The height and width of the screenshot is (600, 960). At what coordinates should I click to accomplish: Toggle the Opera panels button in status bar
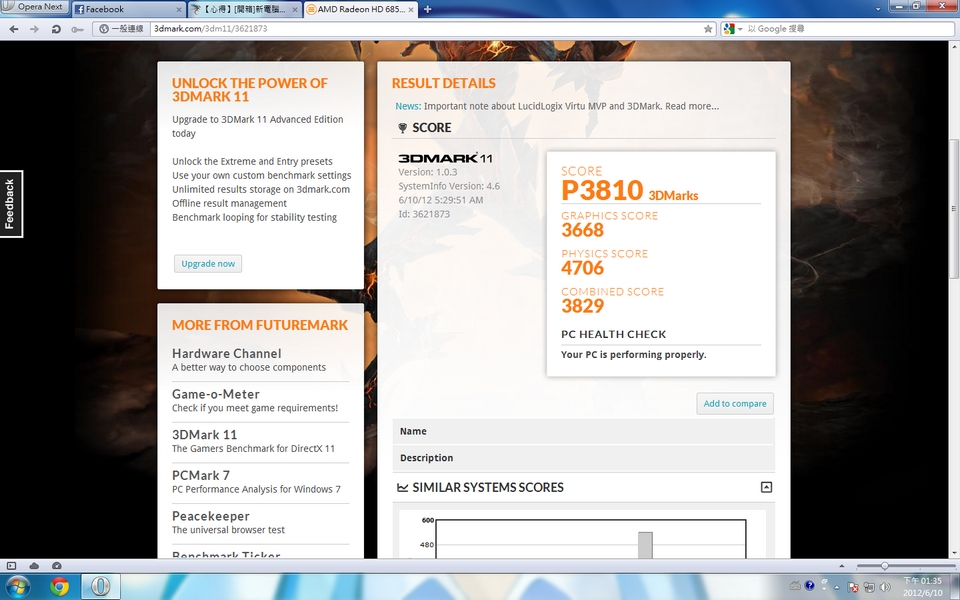tap(11, 566)
